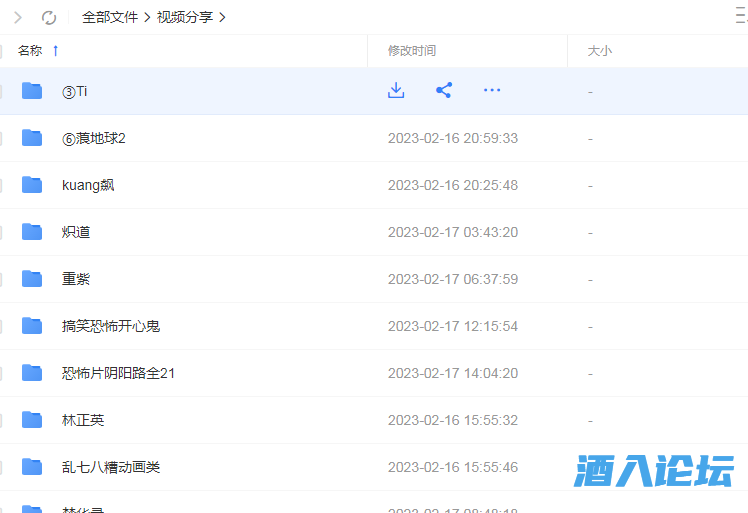Sort by the 名称 column header
This screenshot has width=748, height=513.
coord(30,50)
